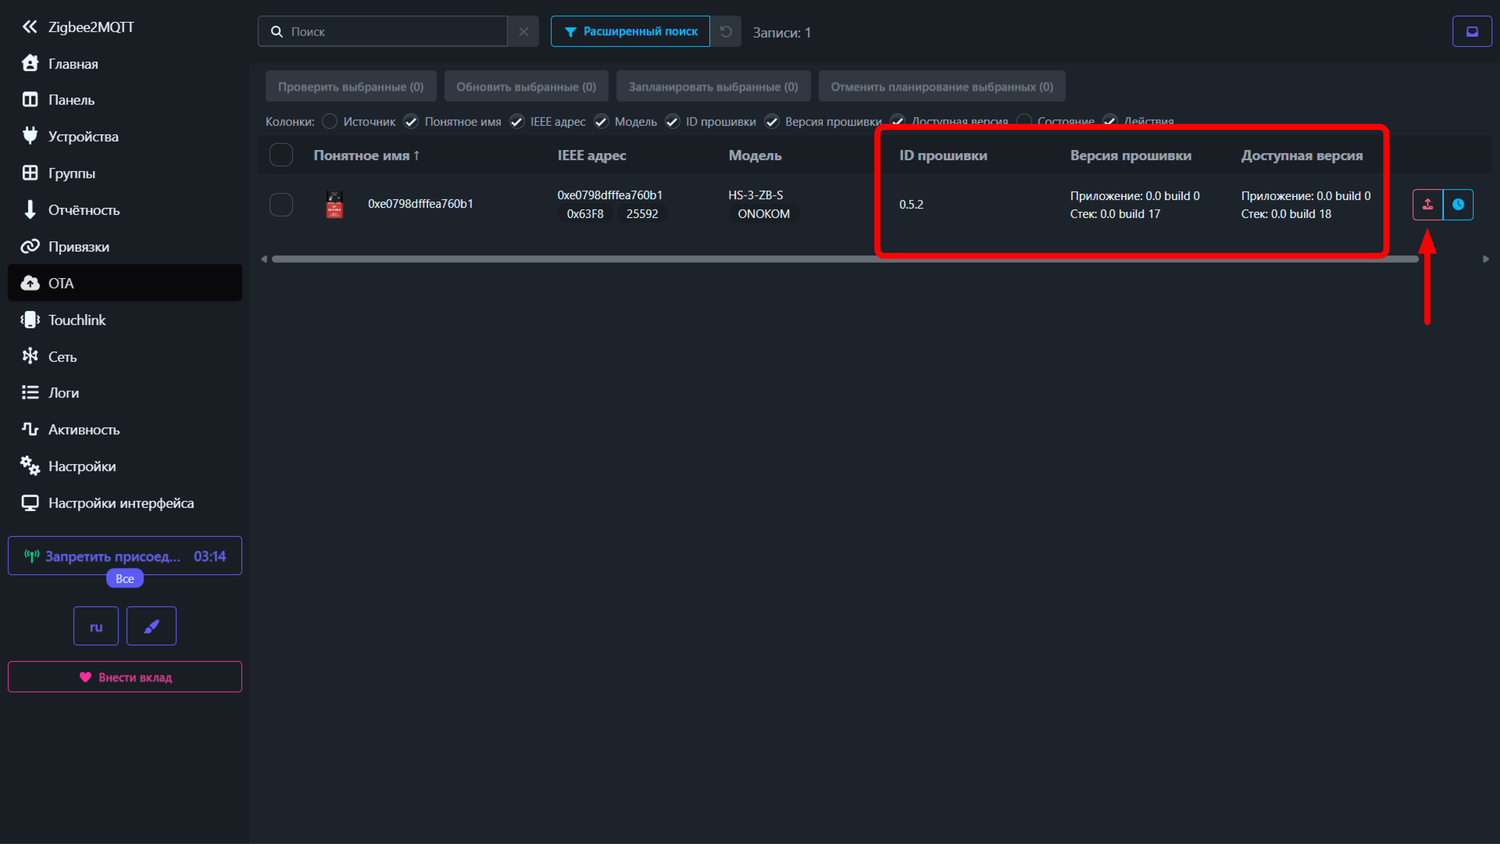The height and width of the screenshot is (844, 1500).
Task: Click Запретить присоединение button
Action: click(x=112, y=557)
